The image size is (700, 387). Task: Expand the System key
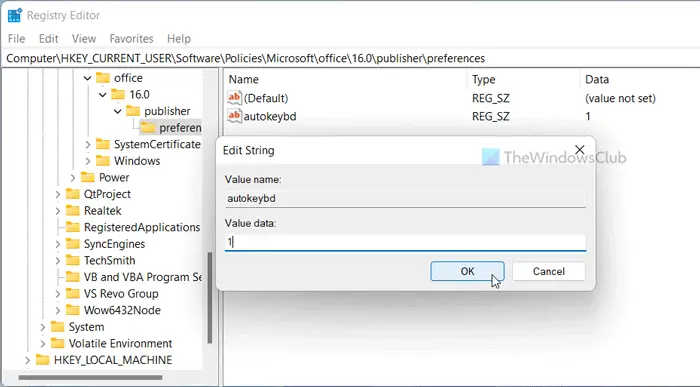(x=42, y=327)
